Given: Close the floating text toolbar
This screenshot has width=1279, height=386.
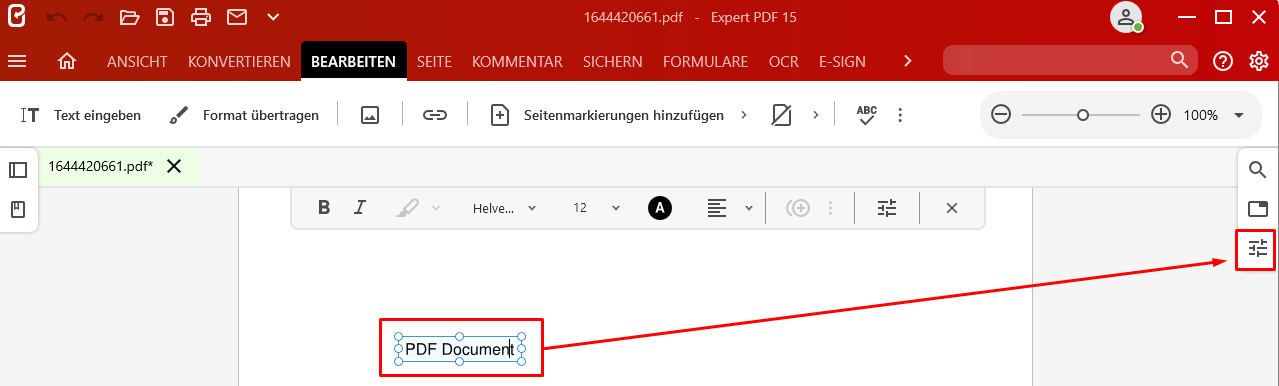Looking at the screenshot, I should 952,208.
